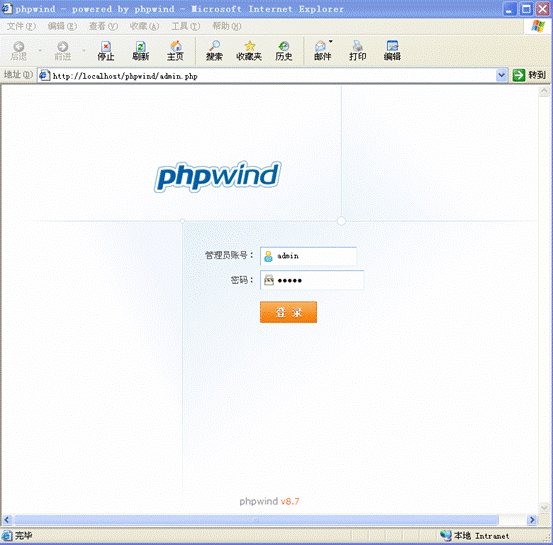
Task: Open the 收藏(A) menu
Action: [x=144, y=26]
